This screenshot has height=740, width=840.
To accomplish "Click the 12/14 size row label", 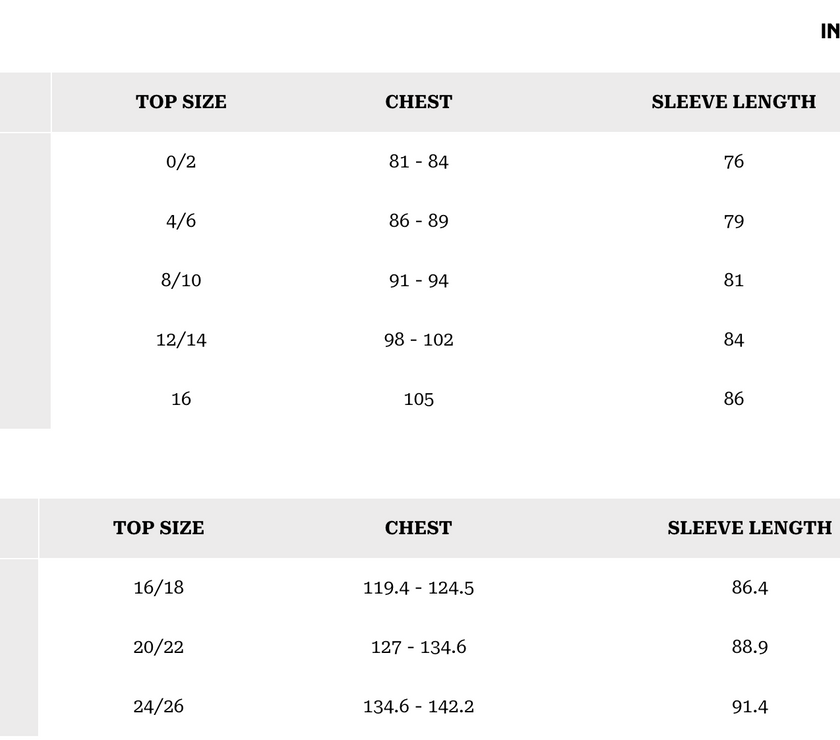I will click(x=181, y=340).
